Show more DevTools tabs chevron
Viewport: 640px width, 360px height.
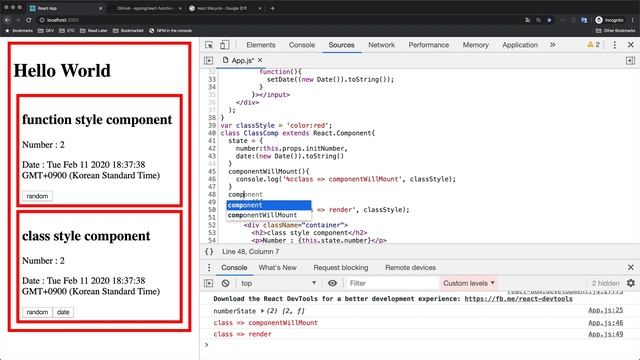tap(553, 45)
